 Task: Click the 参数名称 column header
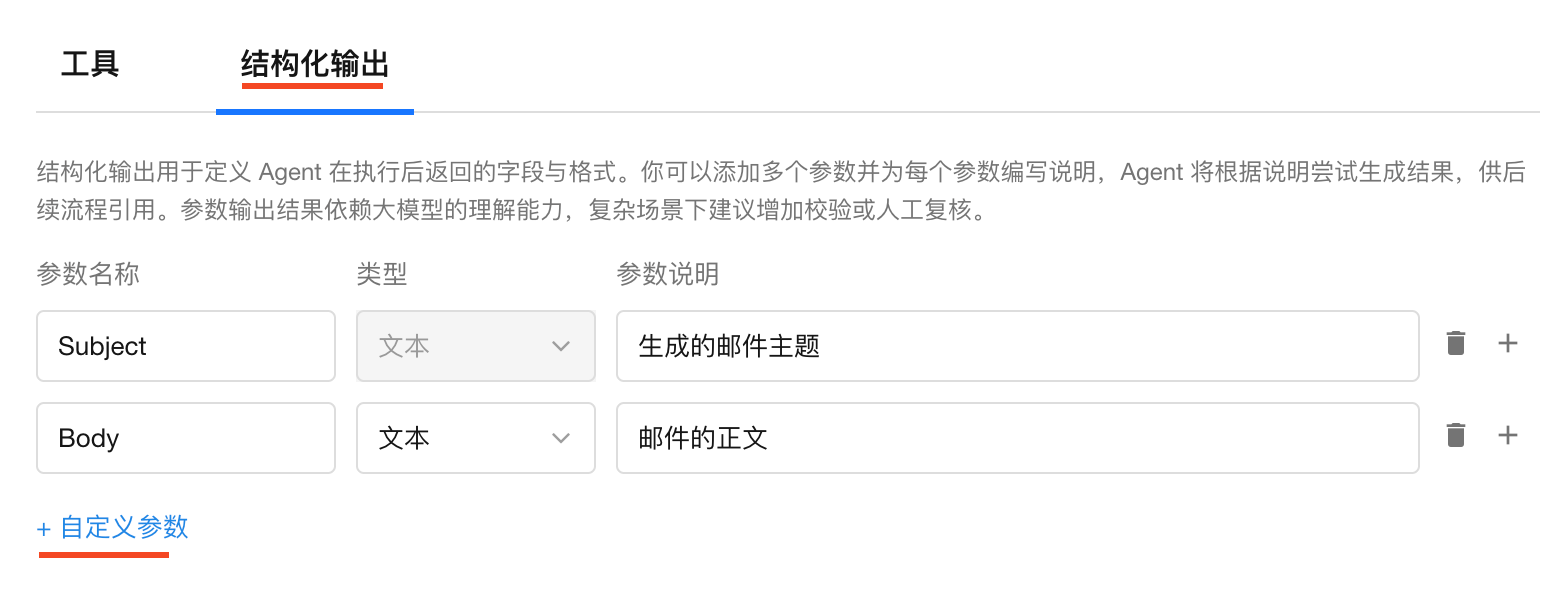click(88, 274)
